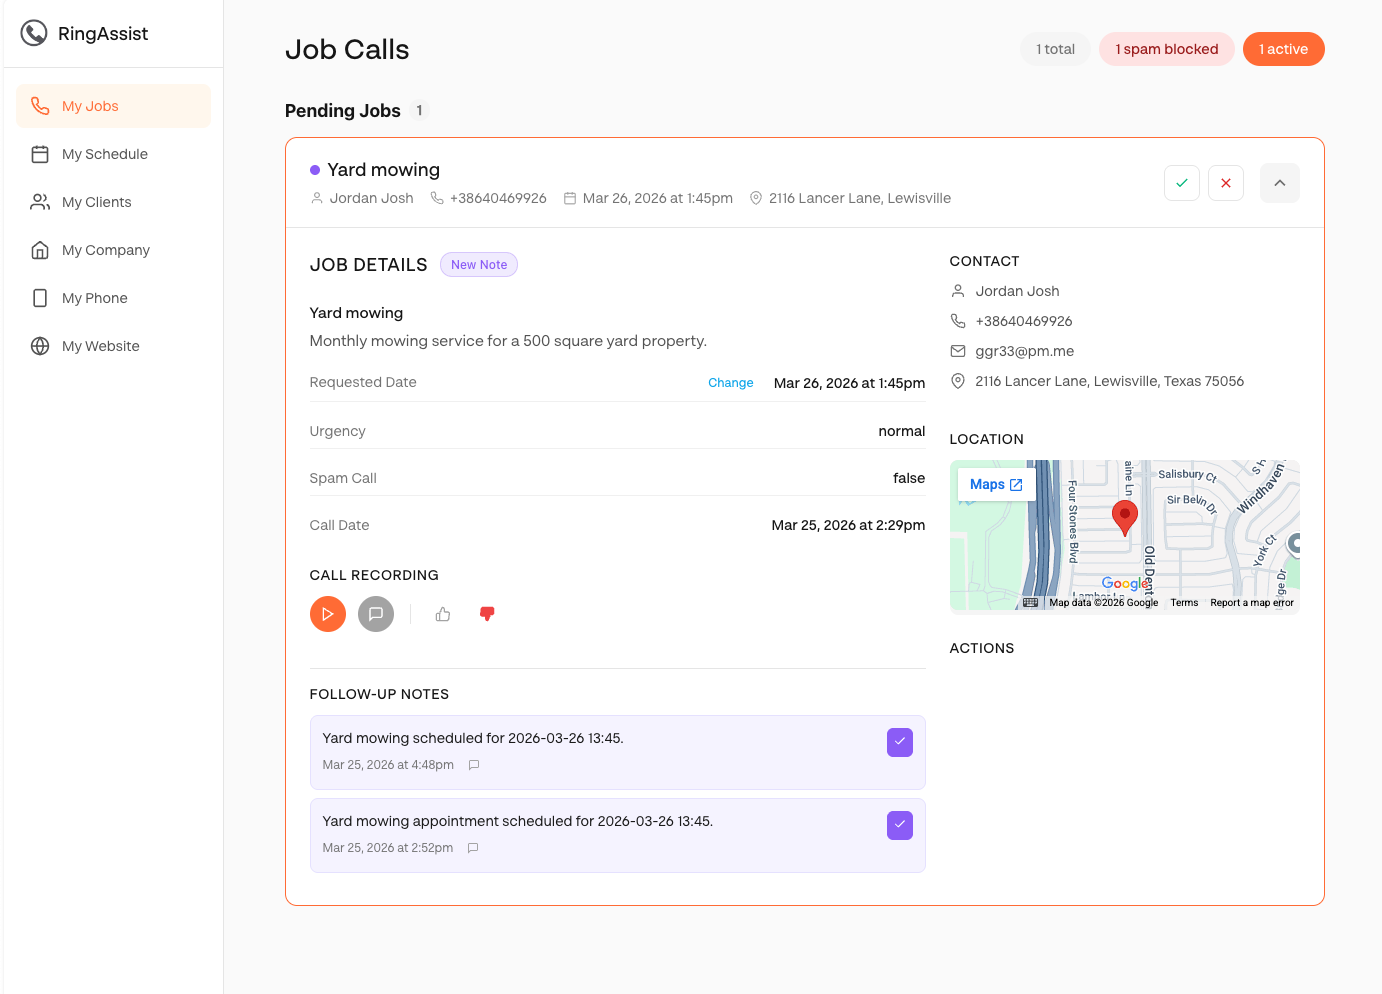Click phone icon in job card header
Viewport: 1382px width, 994px height.
[437, 198]
